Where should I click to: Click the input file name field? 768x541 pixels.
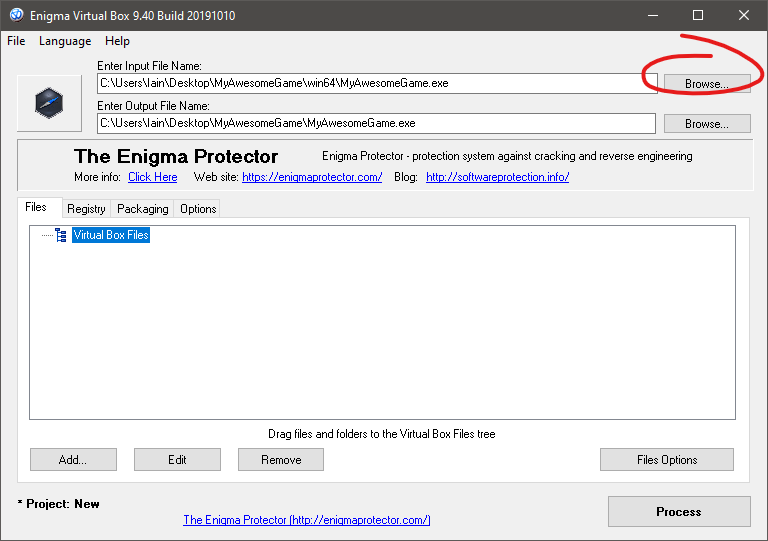(376, 84)
